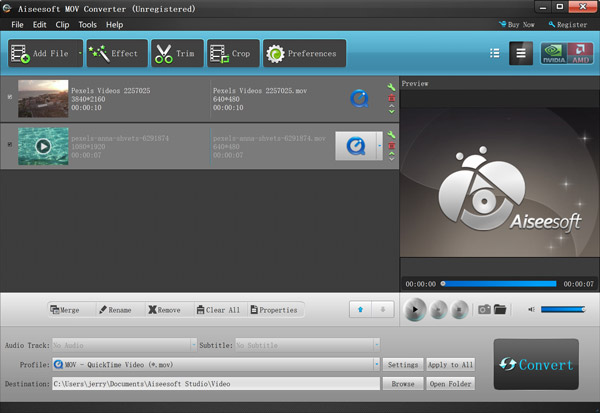
Task: Move Pexels Videos 2257025 up with arrow
Action: [391, 106]
